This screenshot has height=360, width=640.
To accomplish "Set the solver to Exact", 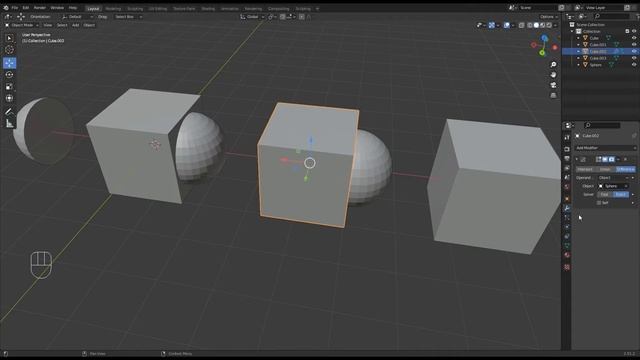I will [x=621, y=194].
